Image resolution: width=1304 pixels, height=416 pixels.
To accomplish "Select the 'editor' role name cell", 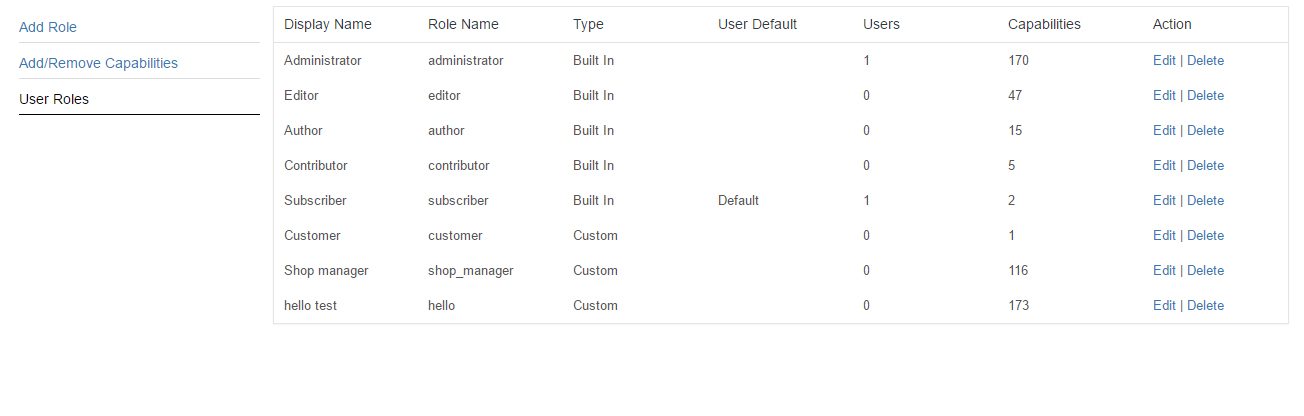I will pos(444,95).
